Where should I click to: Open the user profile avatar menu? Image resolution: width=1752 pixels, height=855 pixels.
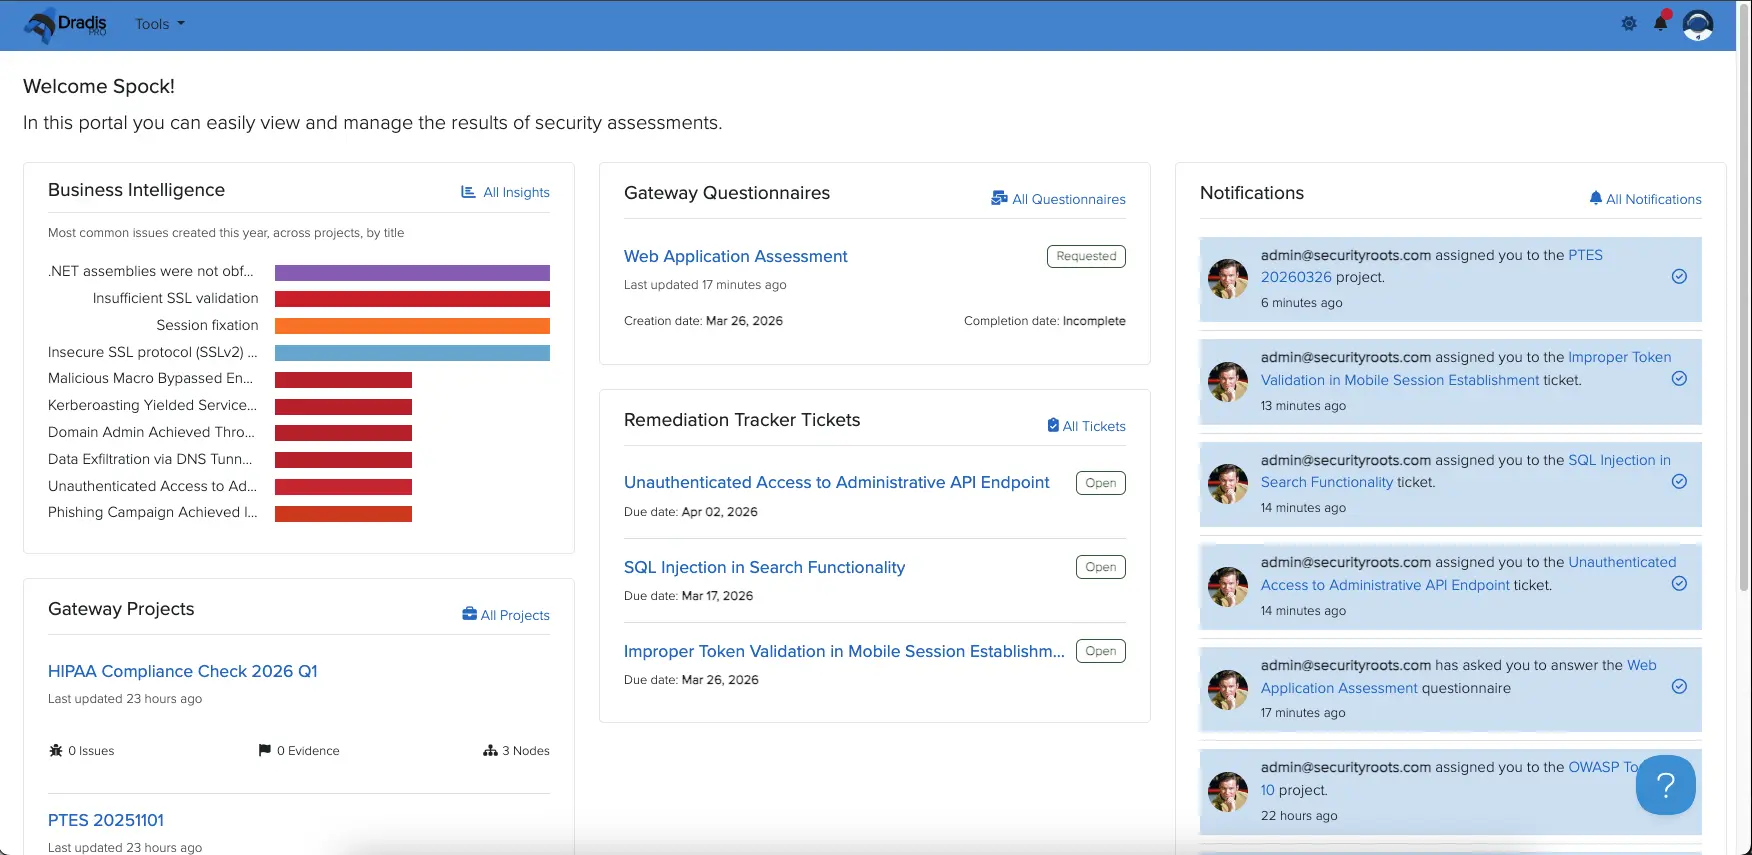pos(1698,24)
